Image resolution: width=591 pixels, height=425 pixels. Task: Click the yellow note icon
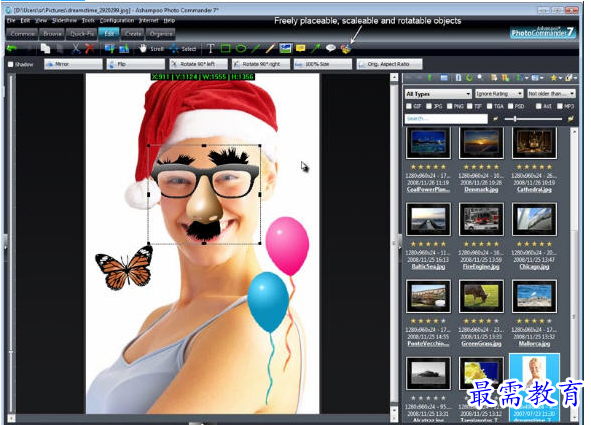300,48
